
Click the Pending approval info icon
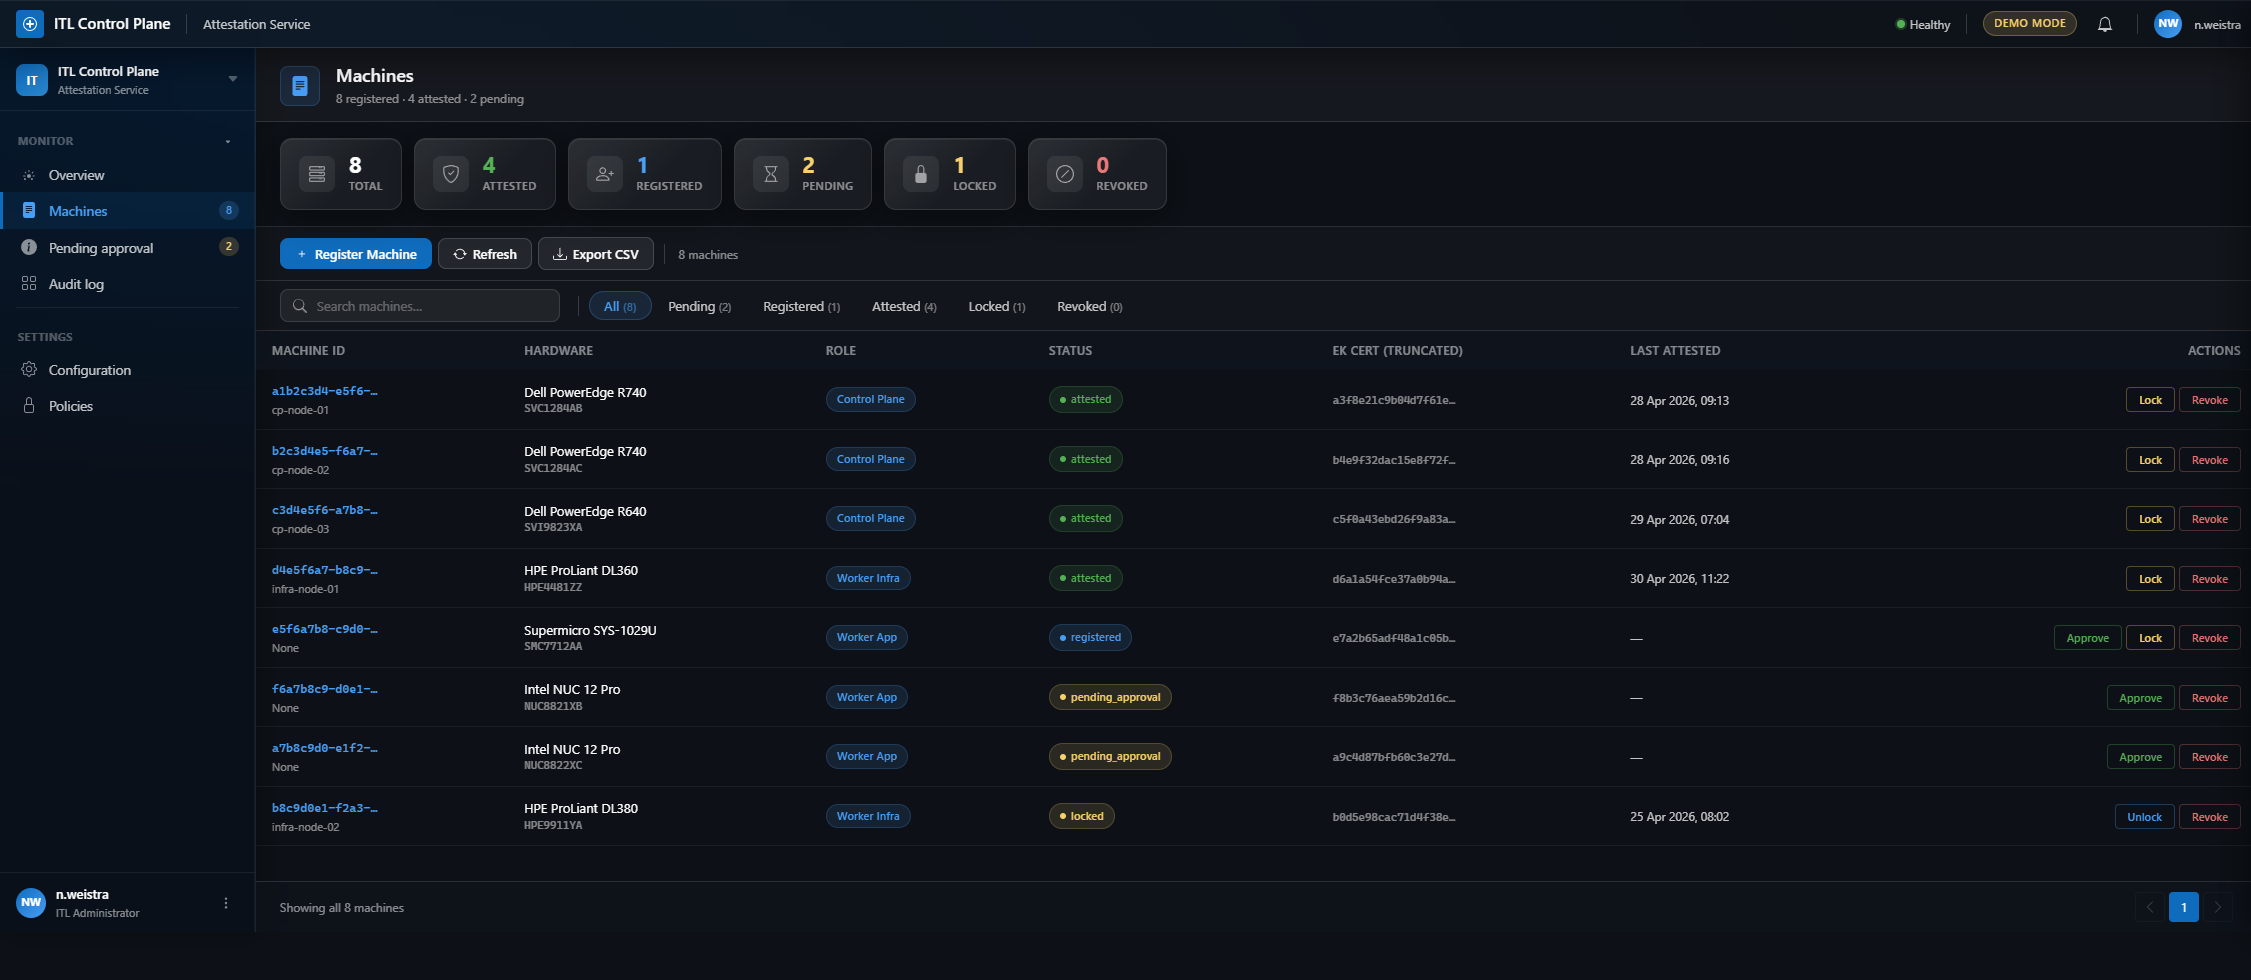tap(29, 248)
